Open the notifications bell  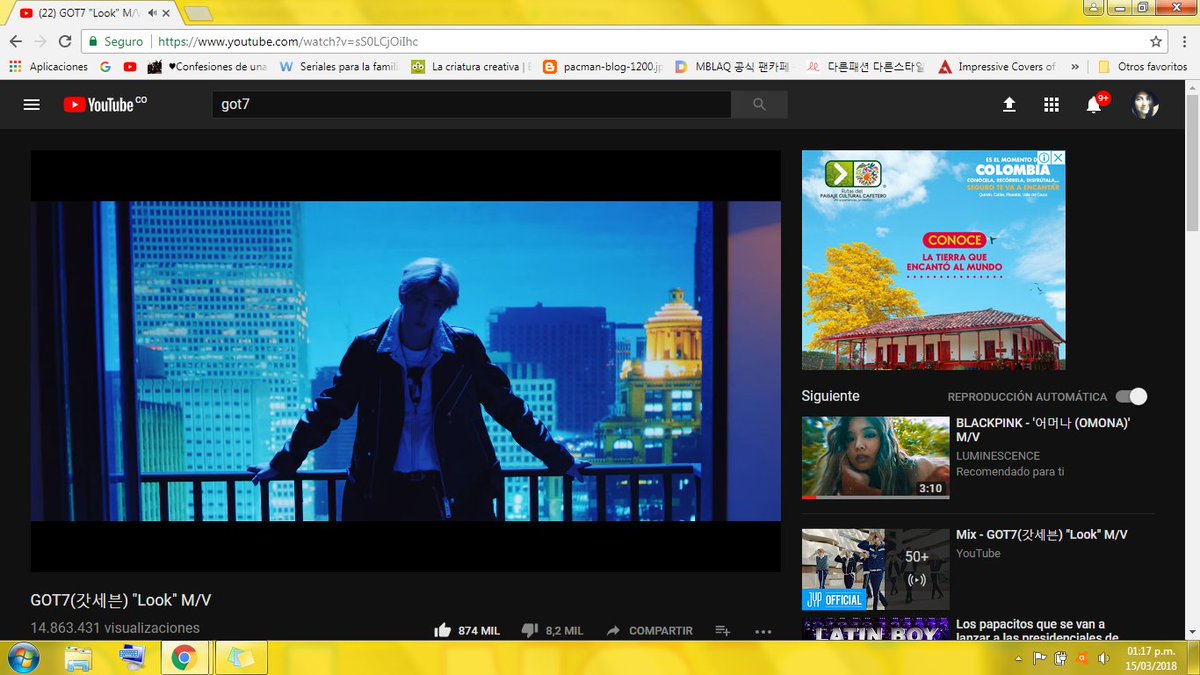1094,104
